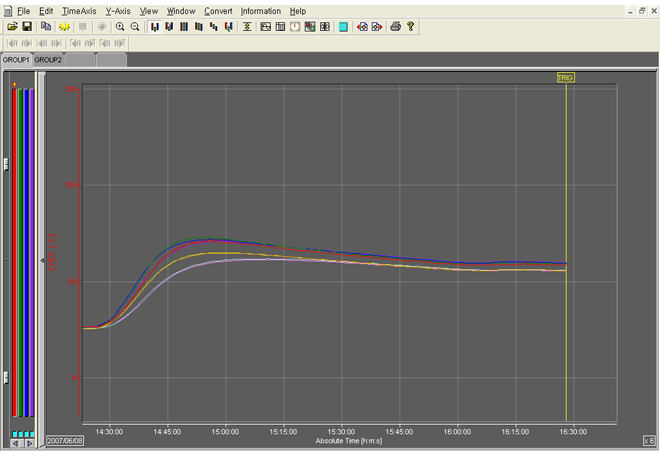Click the Save floppy disk icon

27,27
